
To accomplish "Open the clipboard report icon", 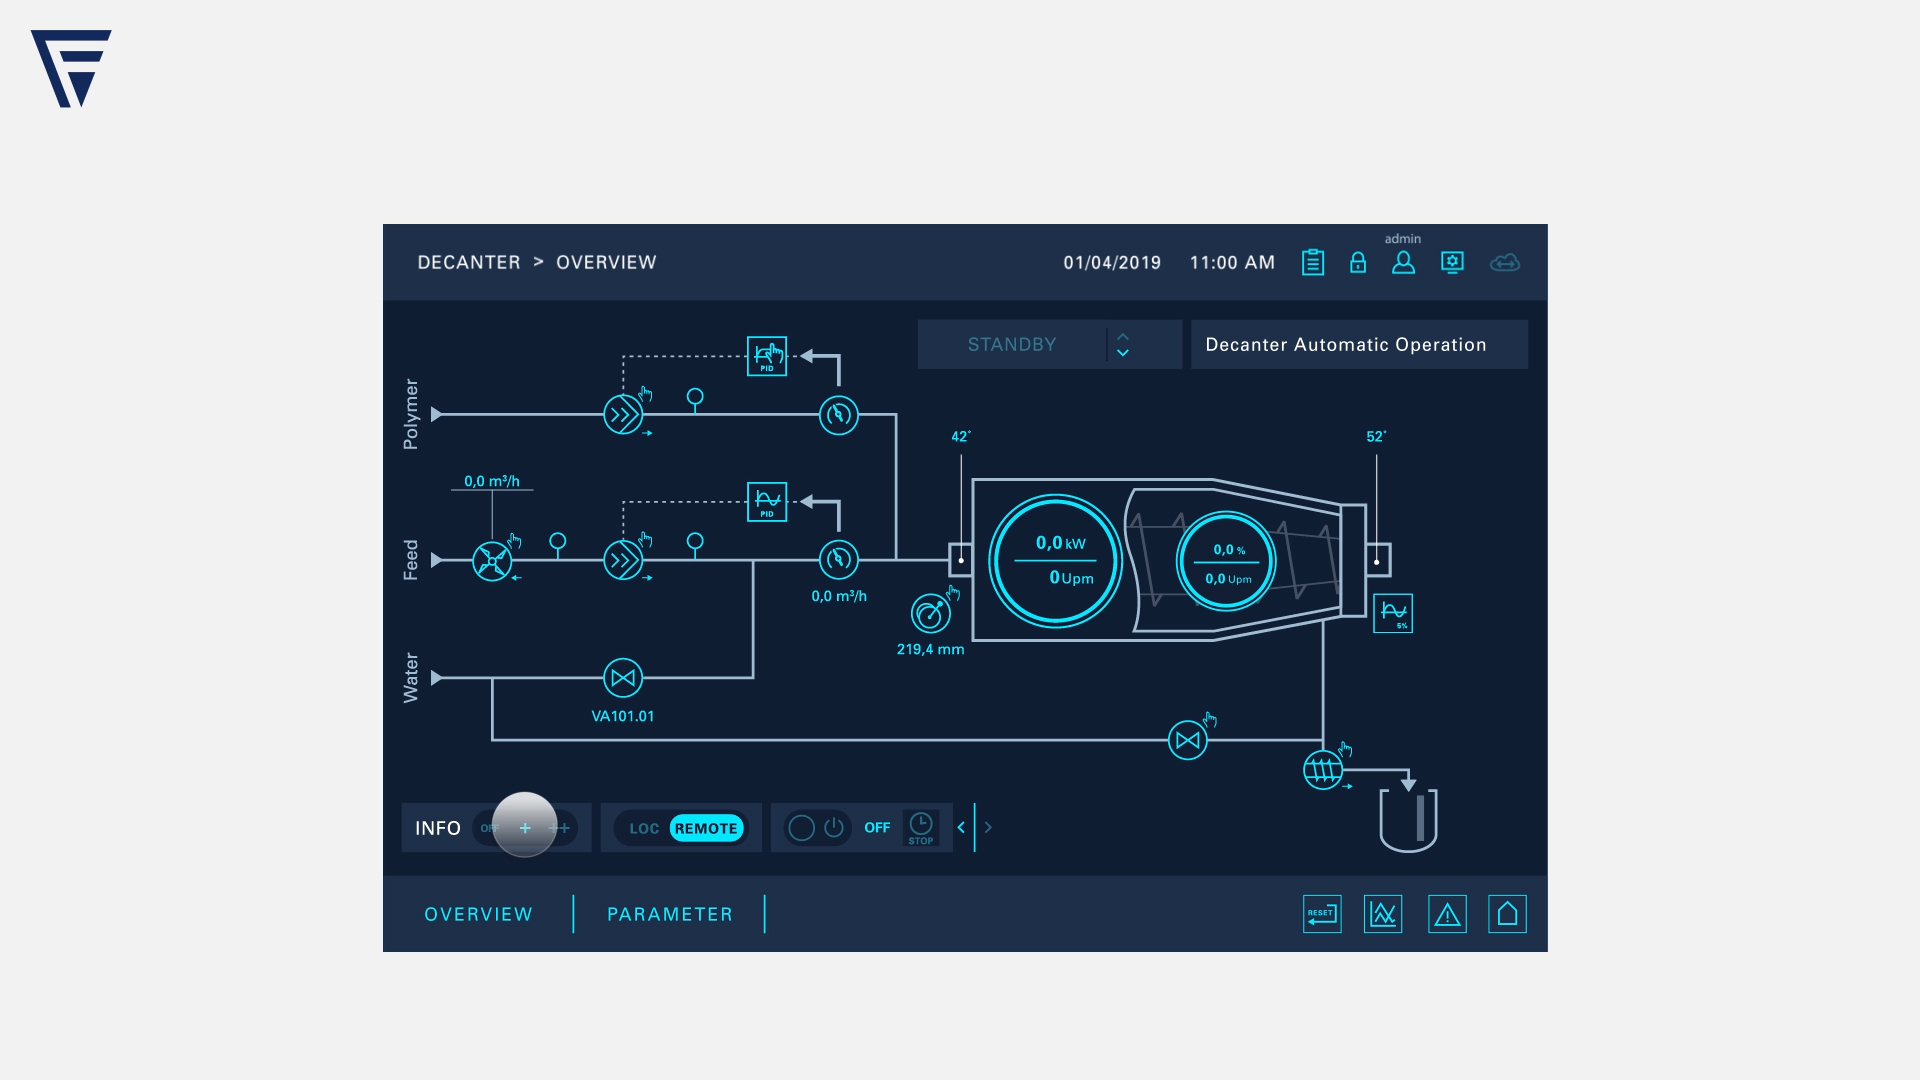I will pos(1313,262).
